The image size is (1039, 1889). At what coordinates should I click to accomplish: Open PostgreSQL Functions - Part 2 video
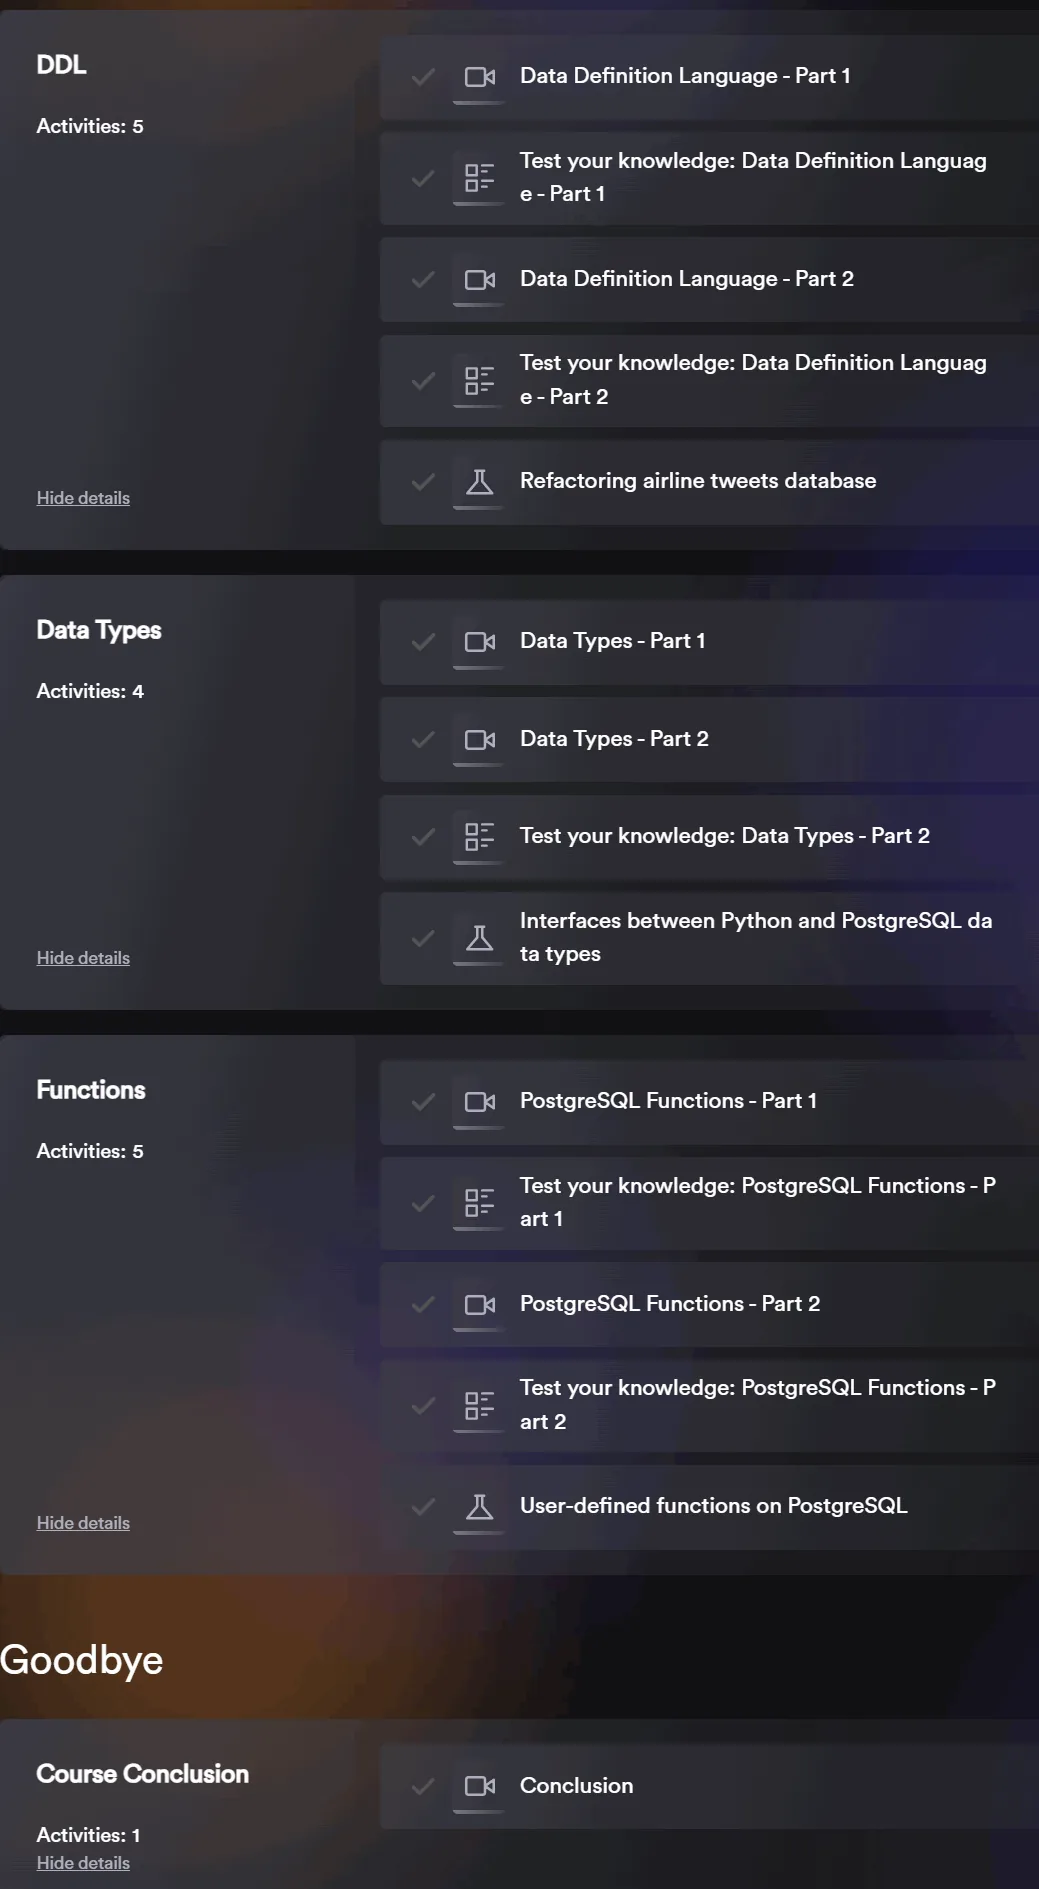point(709,1305)
